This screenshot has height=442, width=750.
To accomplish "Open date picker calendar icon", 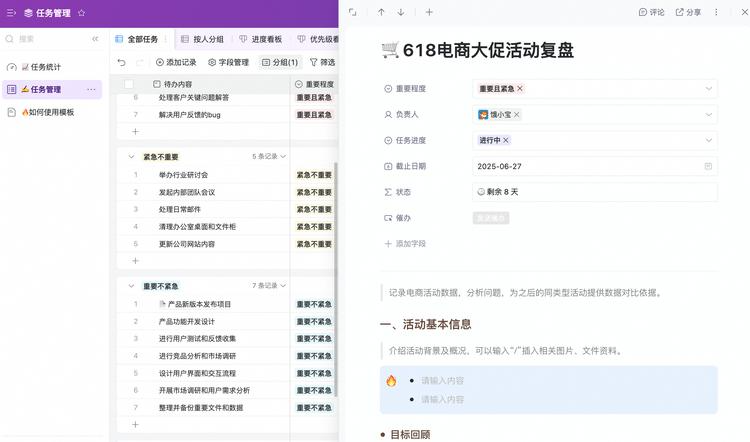I will (x=708, y=166).
